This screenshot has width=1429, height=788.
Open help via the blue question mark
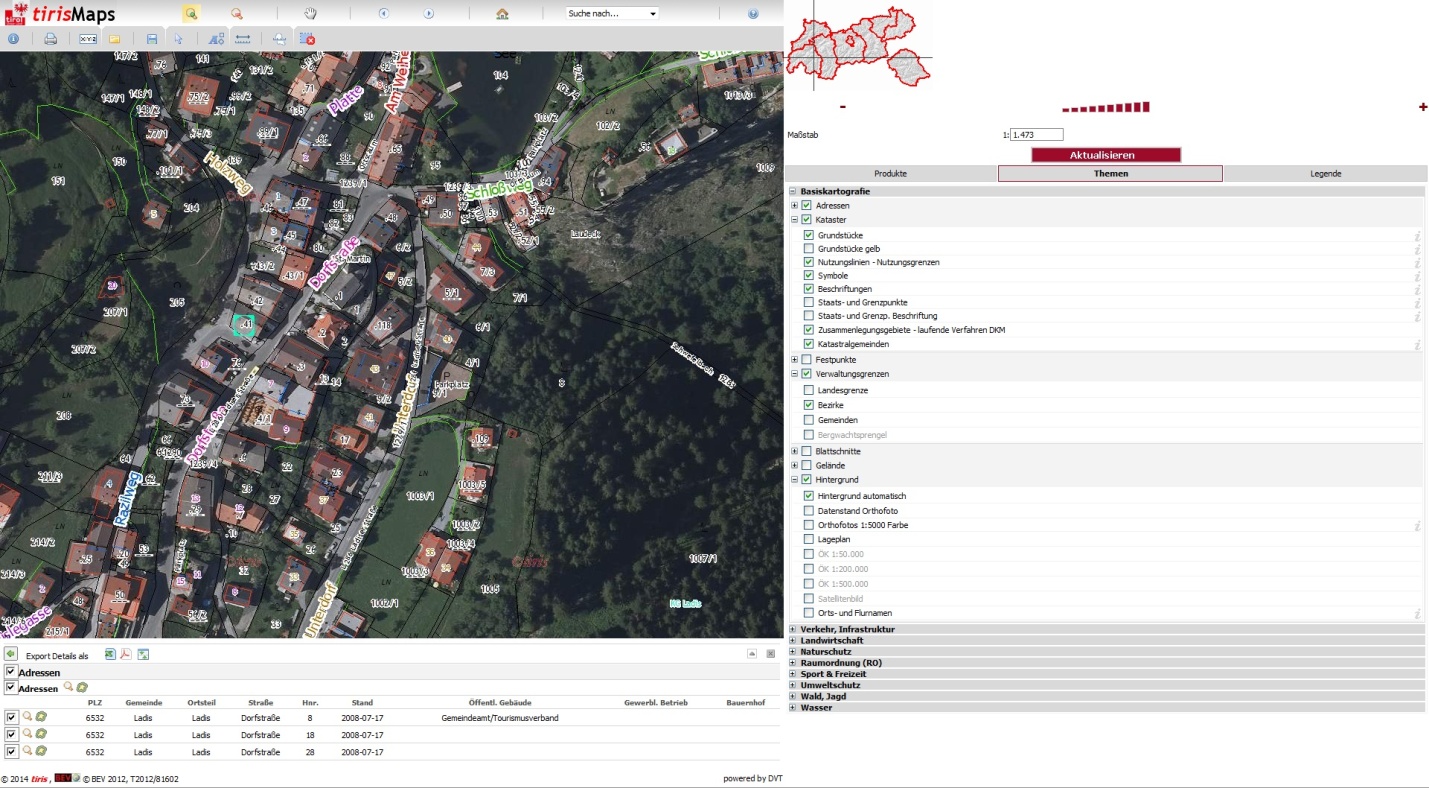pyautogui.click(x=753, y=14)
